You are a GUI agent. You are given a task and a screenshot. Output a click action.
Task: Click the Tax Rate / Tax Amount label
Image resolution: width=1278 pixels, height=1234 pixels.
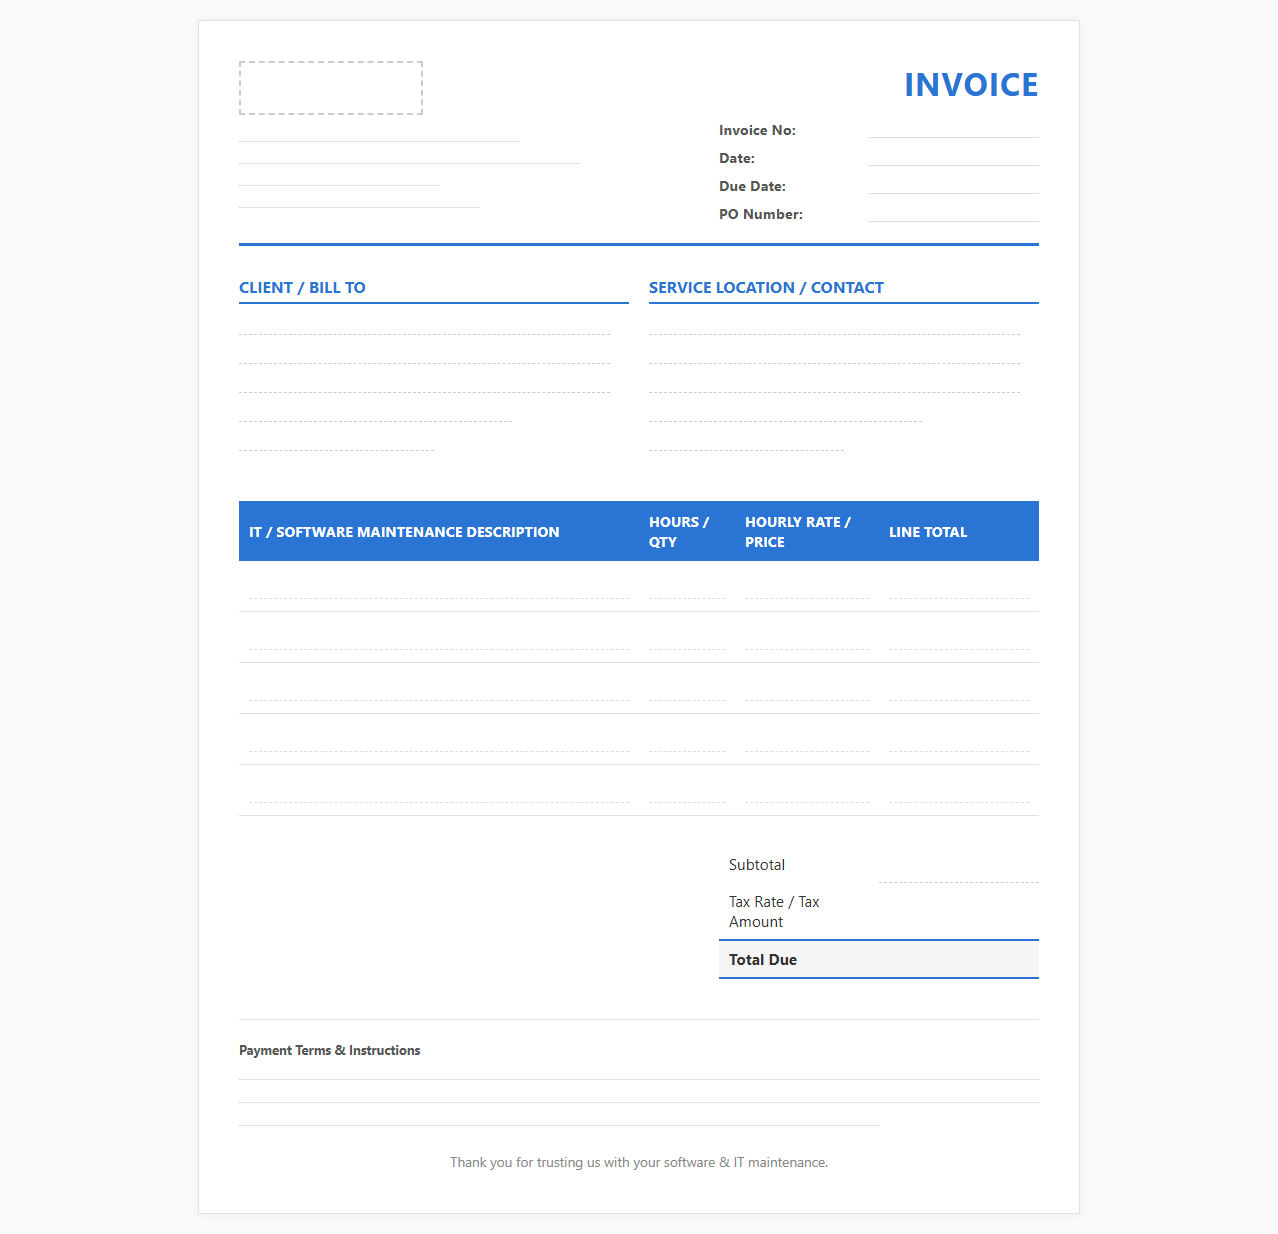774,912
